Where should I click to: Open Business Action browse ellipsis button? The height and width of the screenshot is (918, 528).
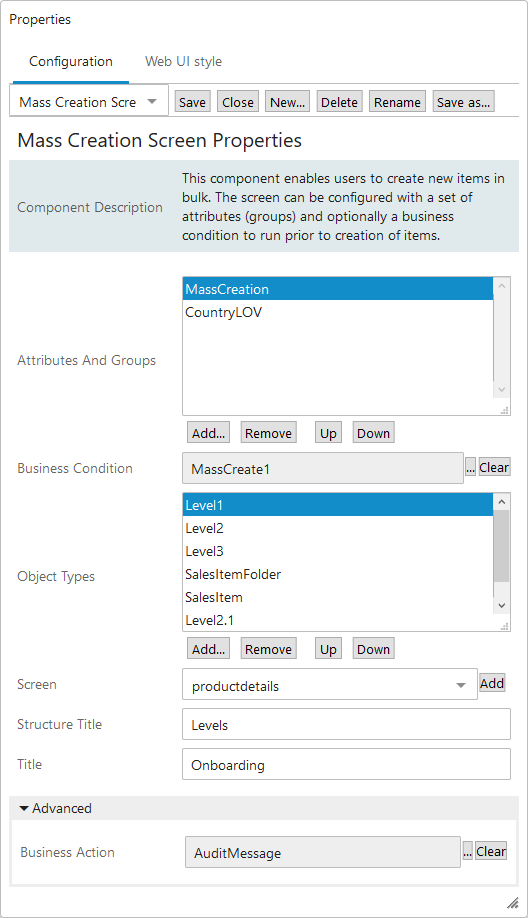pos(467,852)
